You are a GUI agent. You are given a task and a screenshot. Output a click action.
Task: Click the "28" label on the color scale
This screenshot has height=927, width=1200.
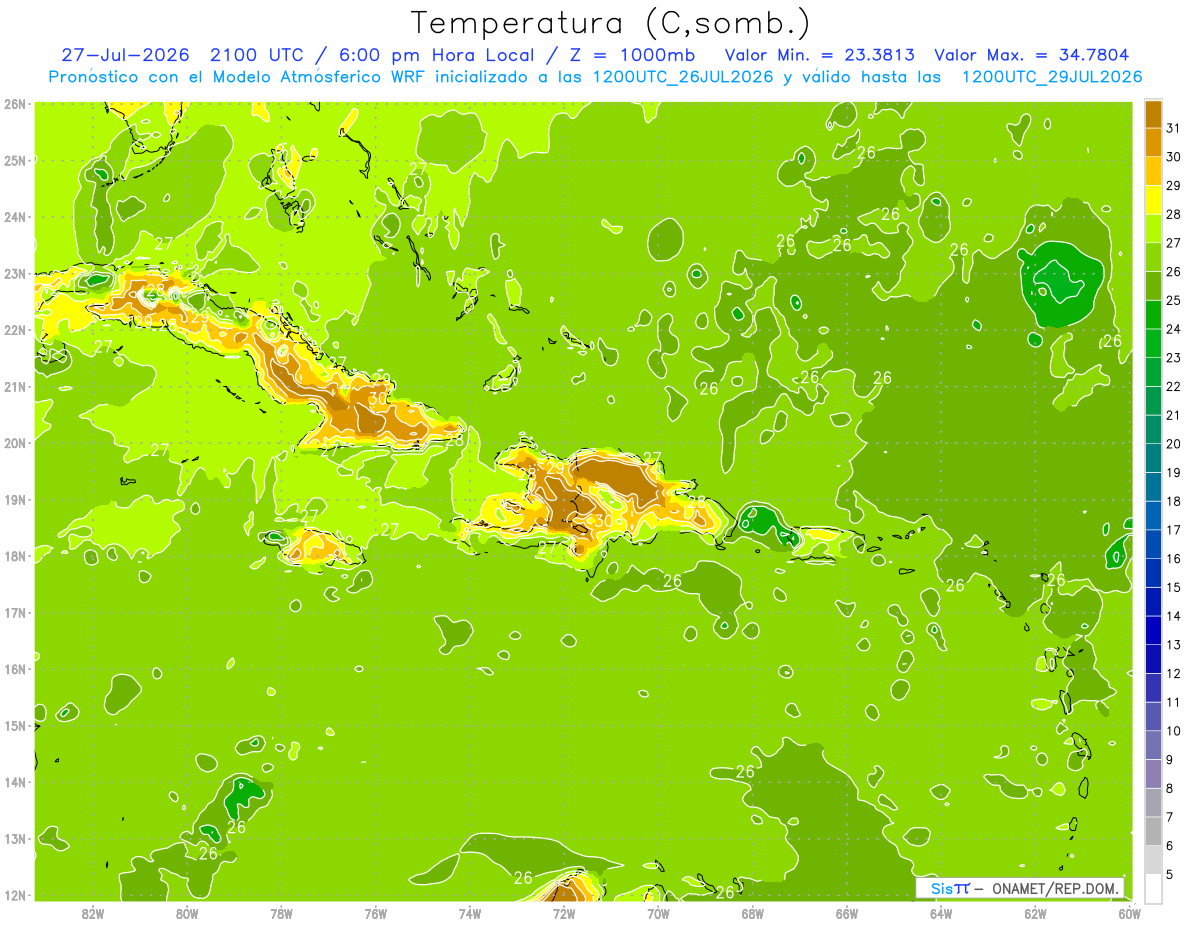(1173, 214)
